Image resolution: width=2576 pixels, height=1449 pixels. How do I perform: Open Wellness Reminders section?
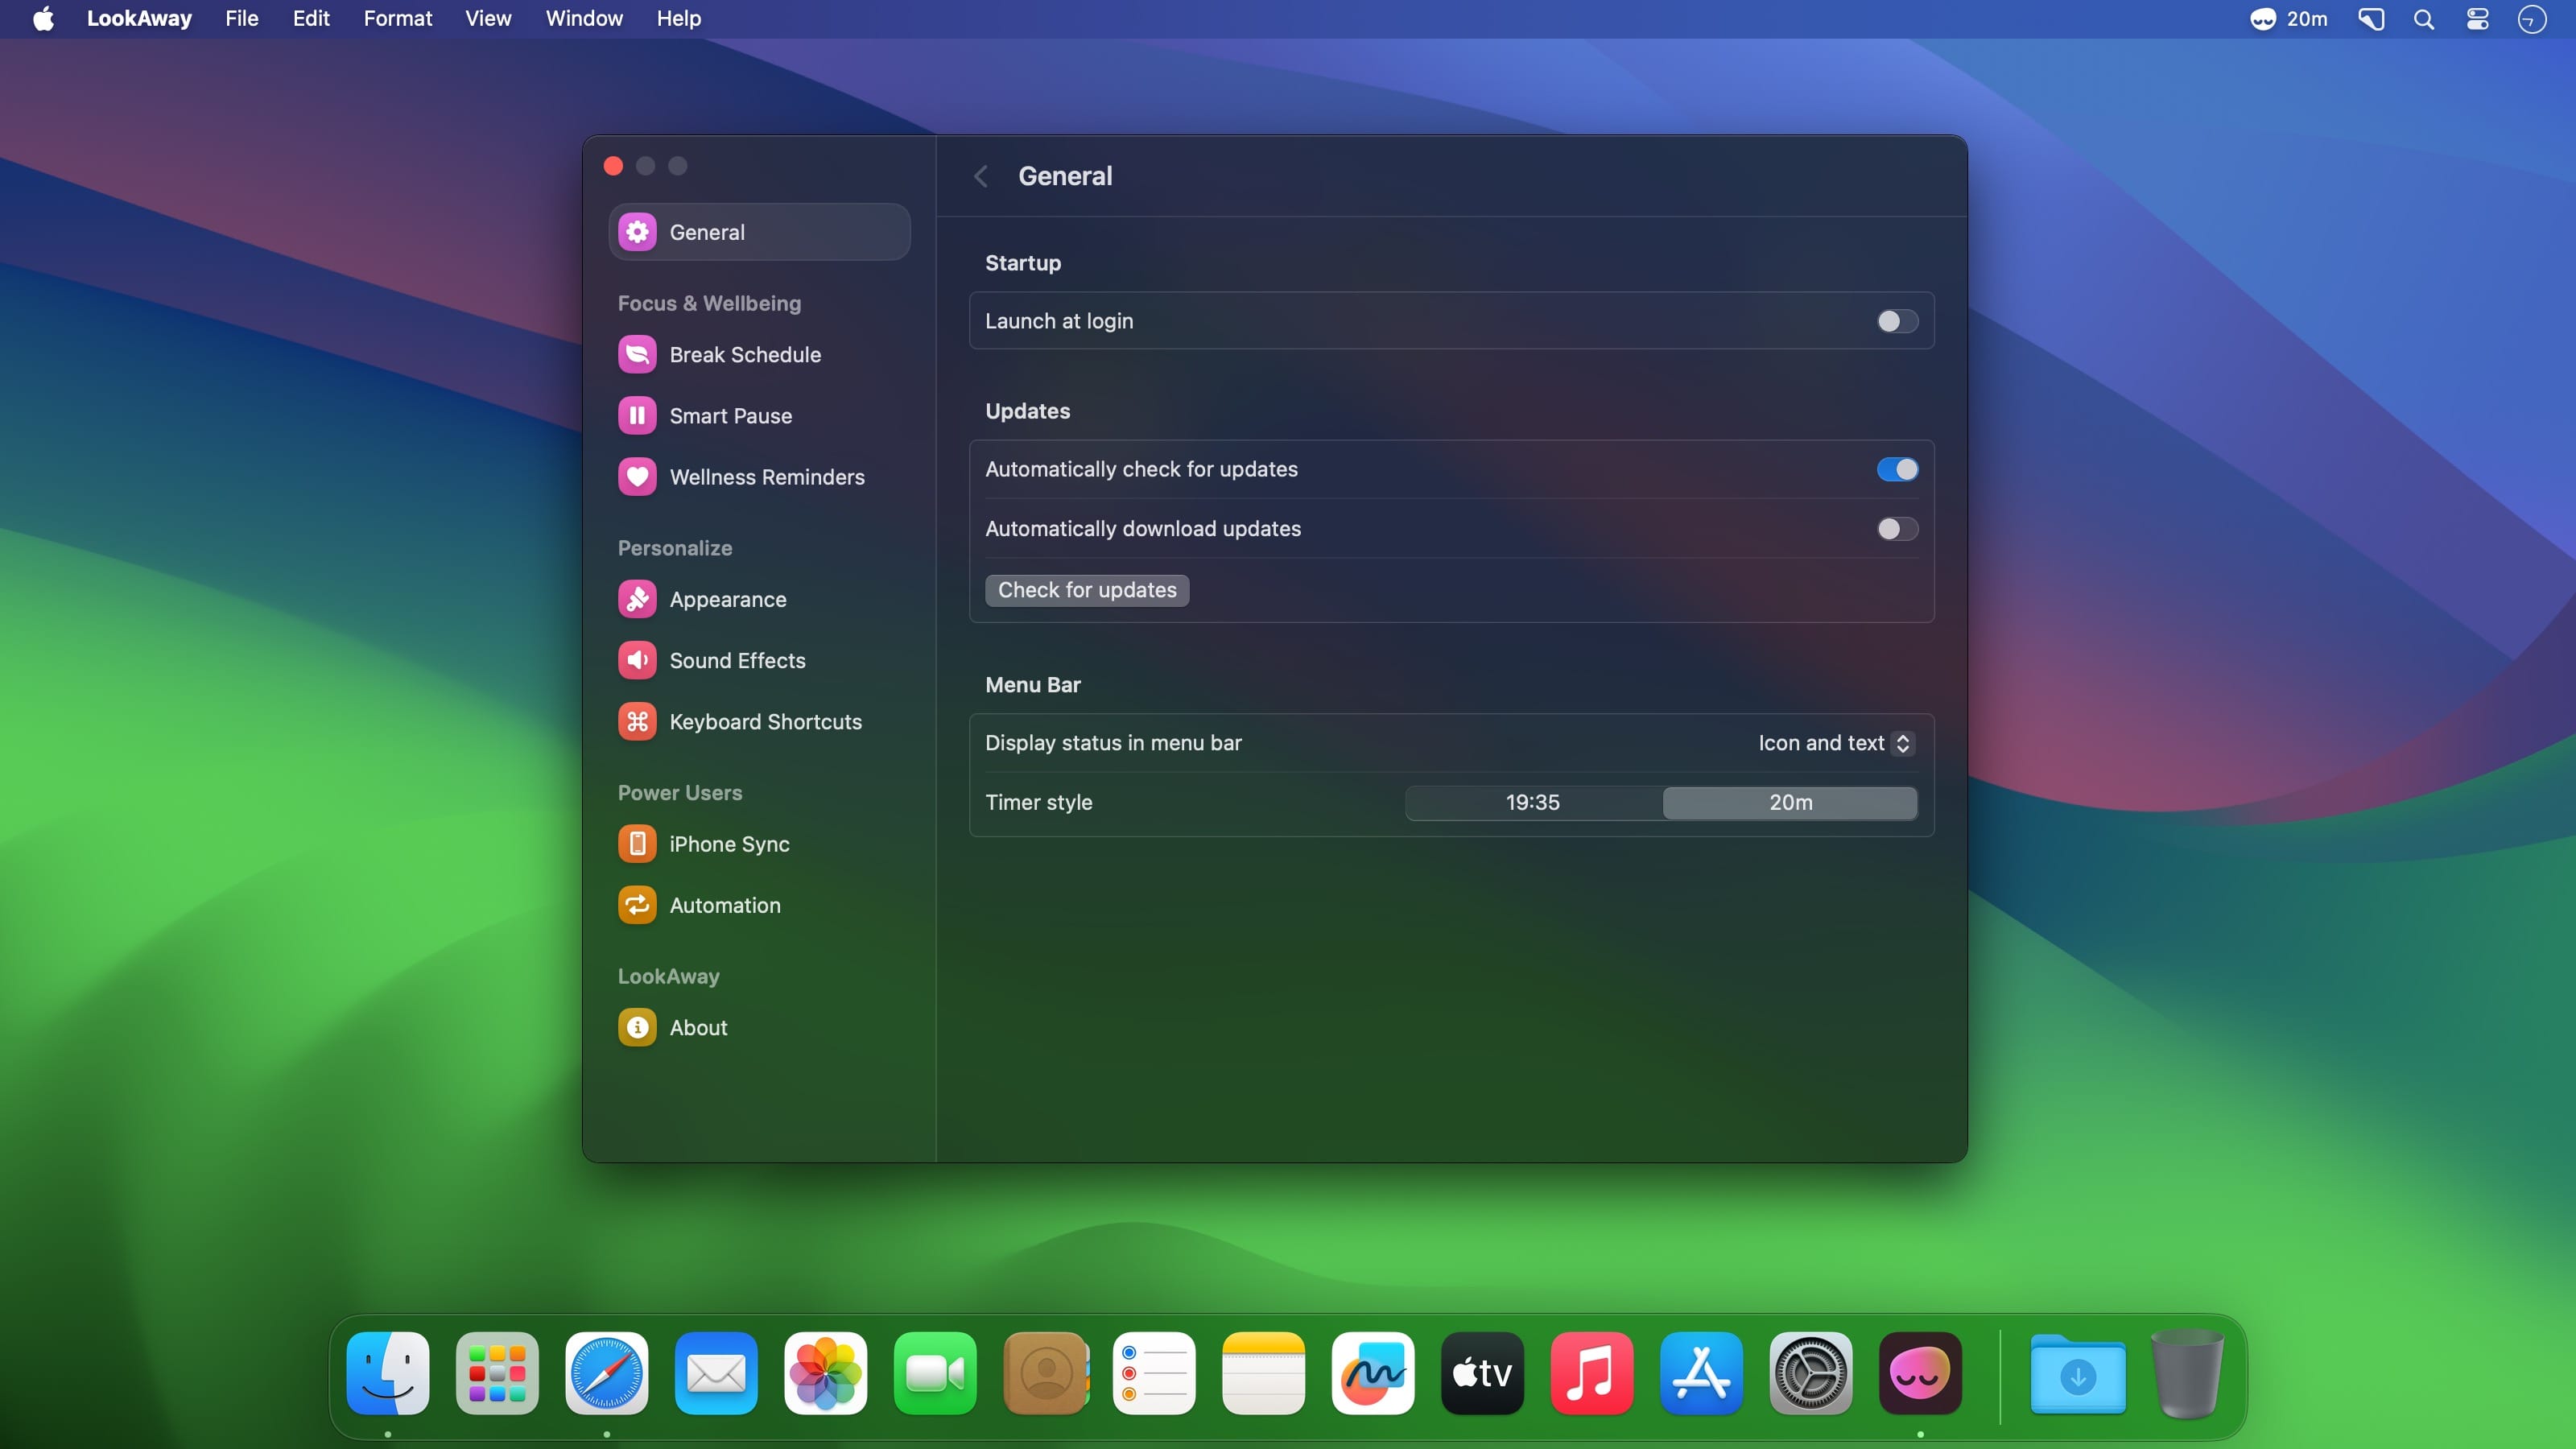pyautogui.click(x=766, y=477)
